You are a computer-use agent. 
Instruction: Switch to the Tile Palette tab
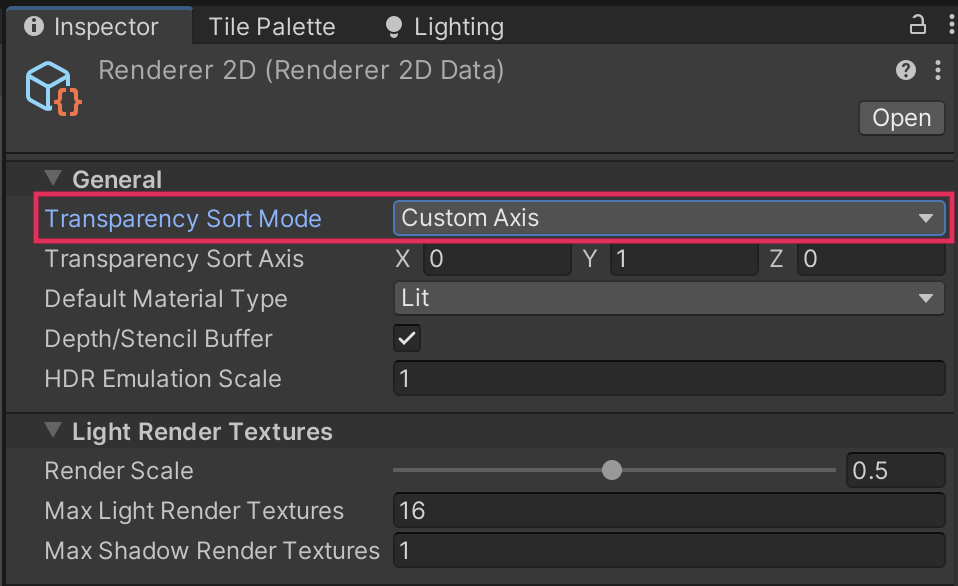(272, 27)
